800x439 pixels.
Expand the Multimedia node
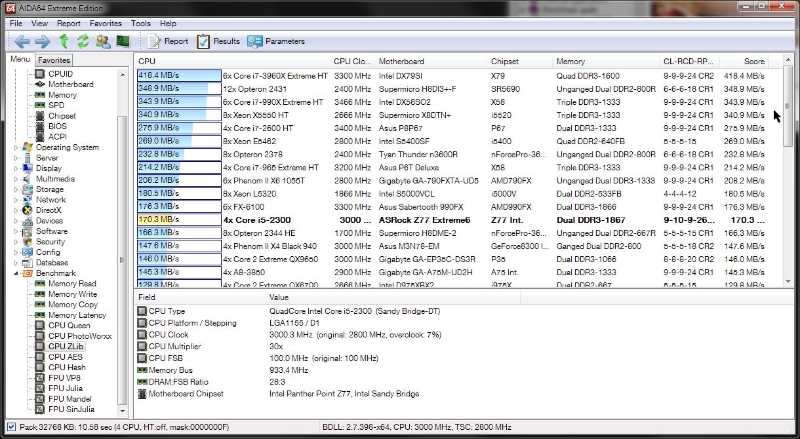[x=16, y=179]
